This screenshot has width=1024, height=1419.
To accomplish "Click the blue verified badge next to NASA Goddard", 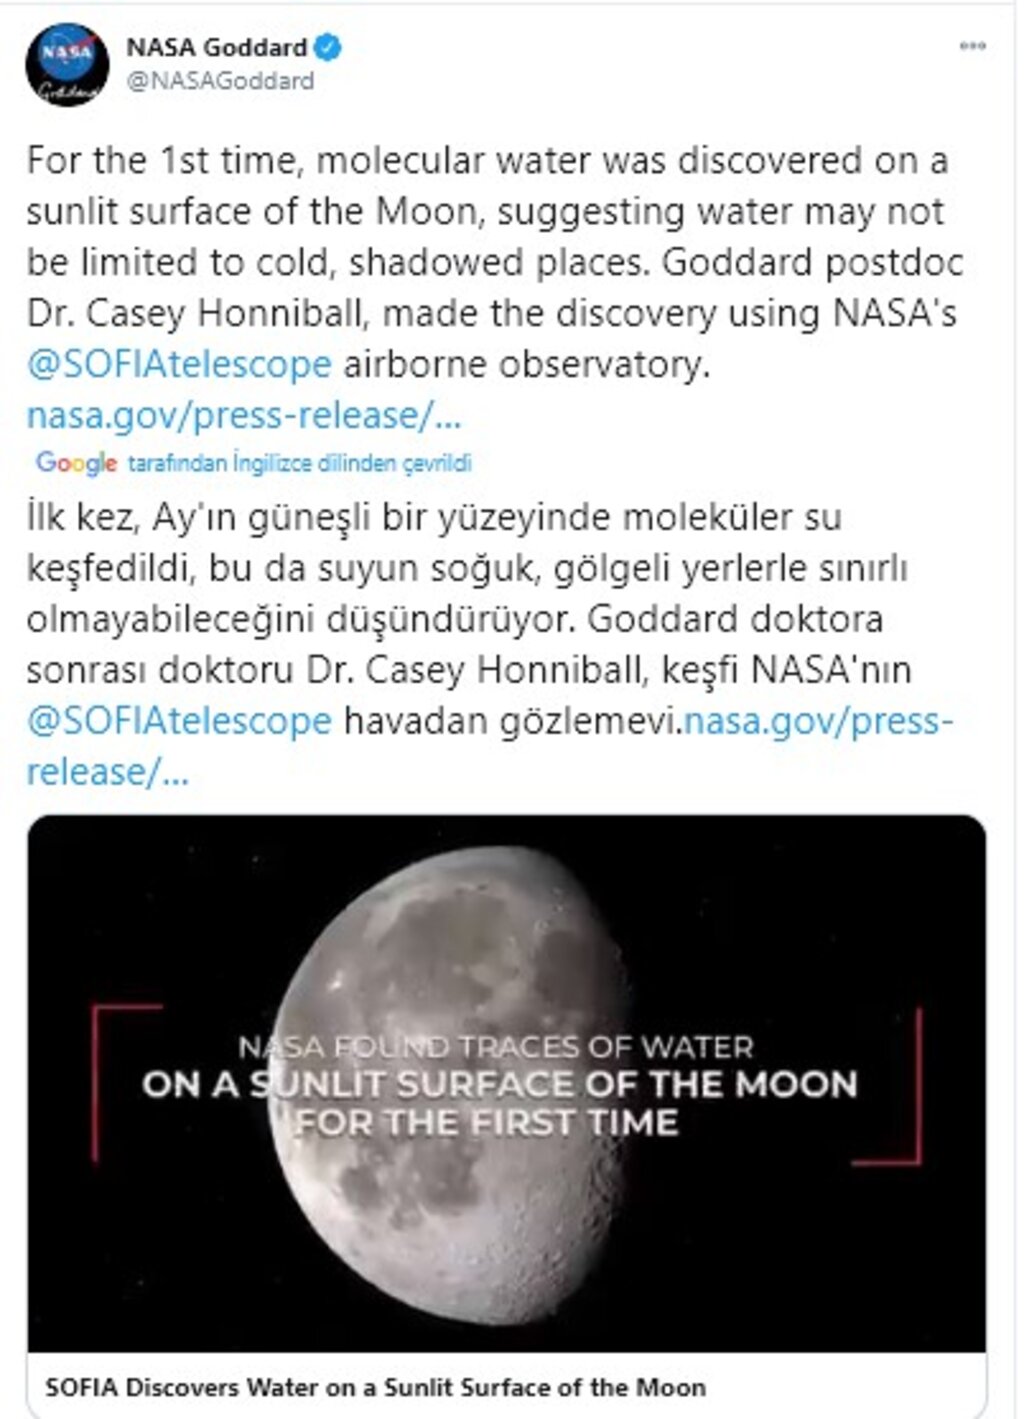I will [329, 47].
